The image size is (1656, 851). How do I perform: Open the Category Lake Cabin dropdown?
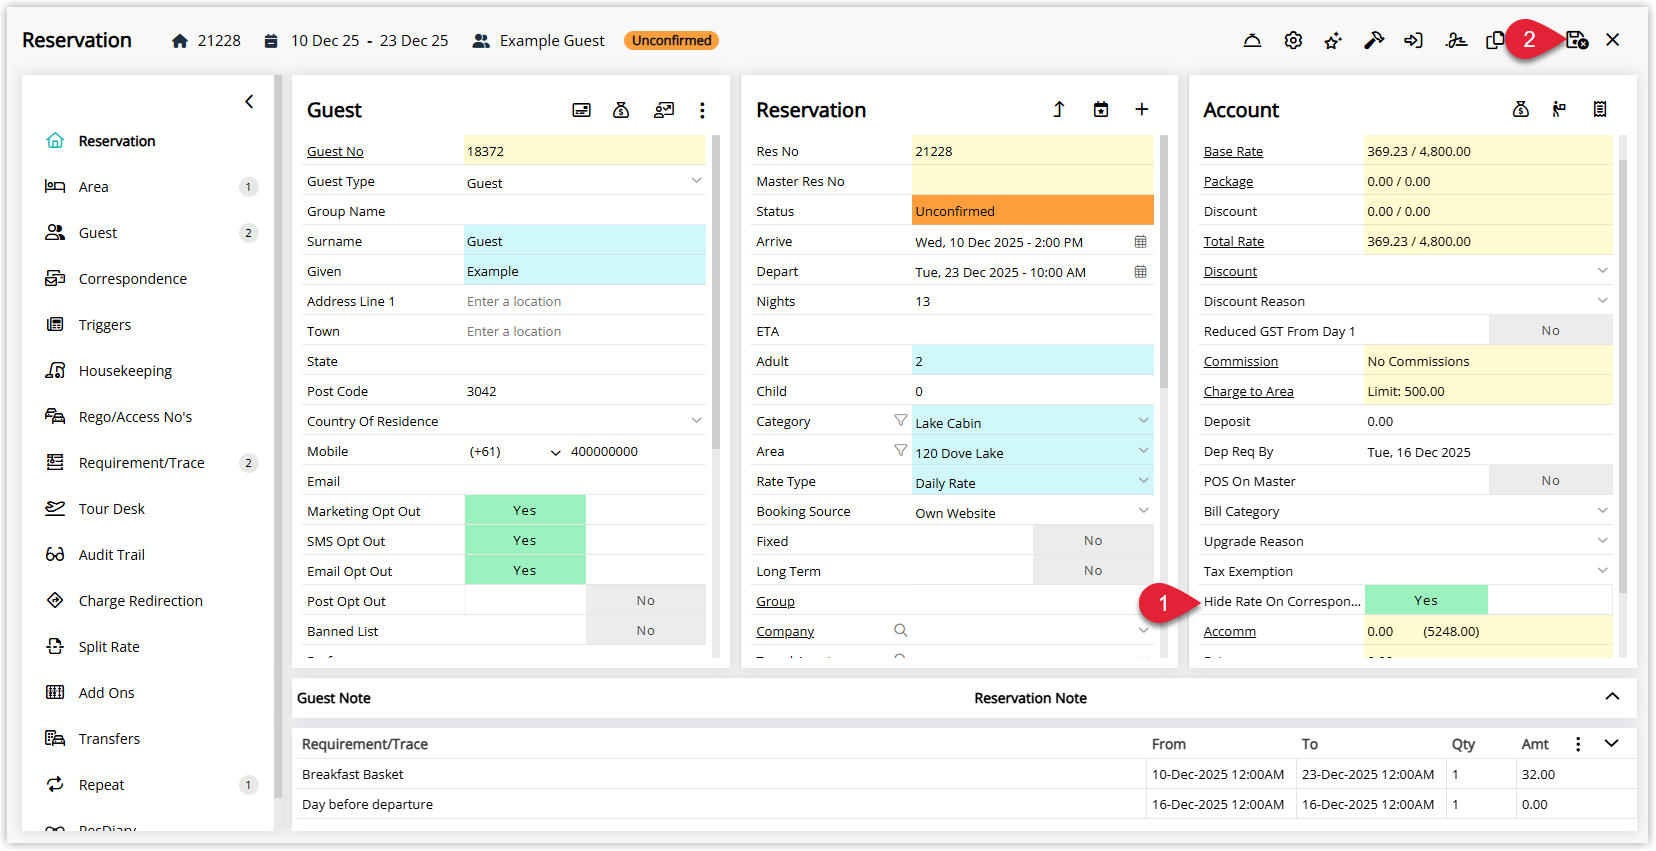pyautogui.click(x=1143, y=421)
